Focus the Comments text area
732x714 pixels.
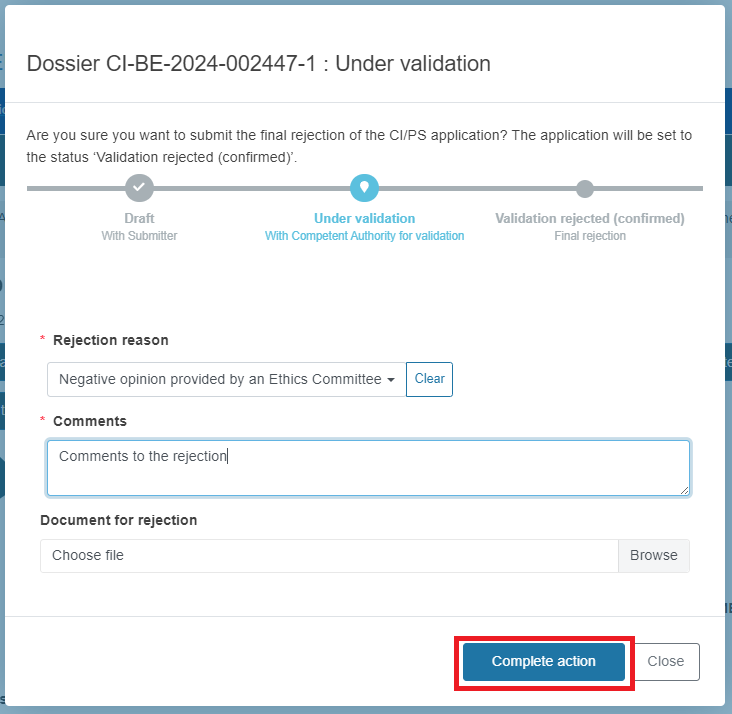pos(368,467)
